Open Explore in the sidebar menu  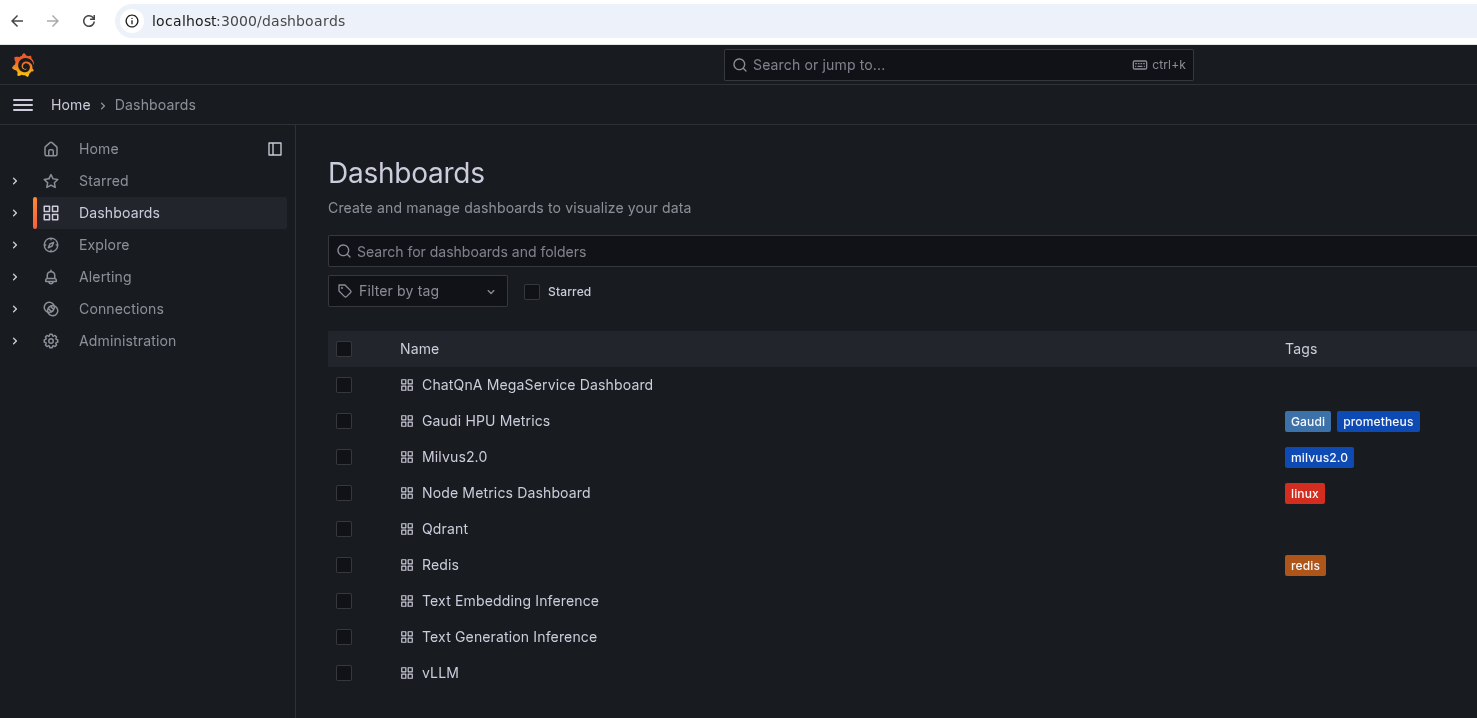(104, 245)
